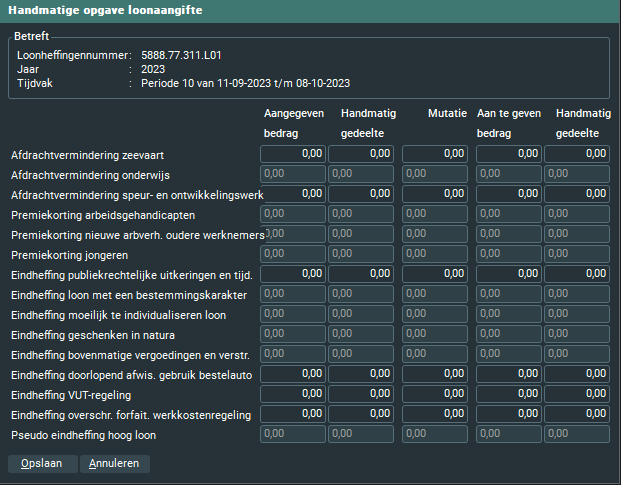The width and height of the screenshot is (621, 485).
Task: Click Aangegeven bedrag for forfait. werkkostenregeling row
Action: click(x=292, y=414)
